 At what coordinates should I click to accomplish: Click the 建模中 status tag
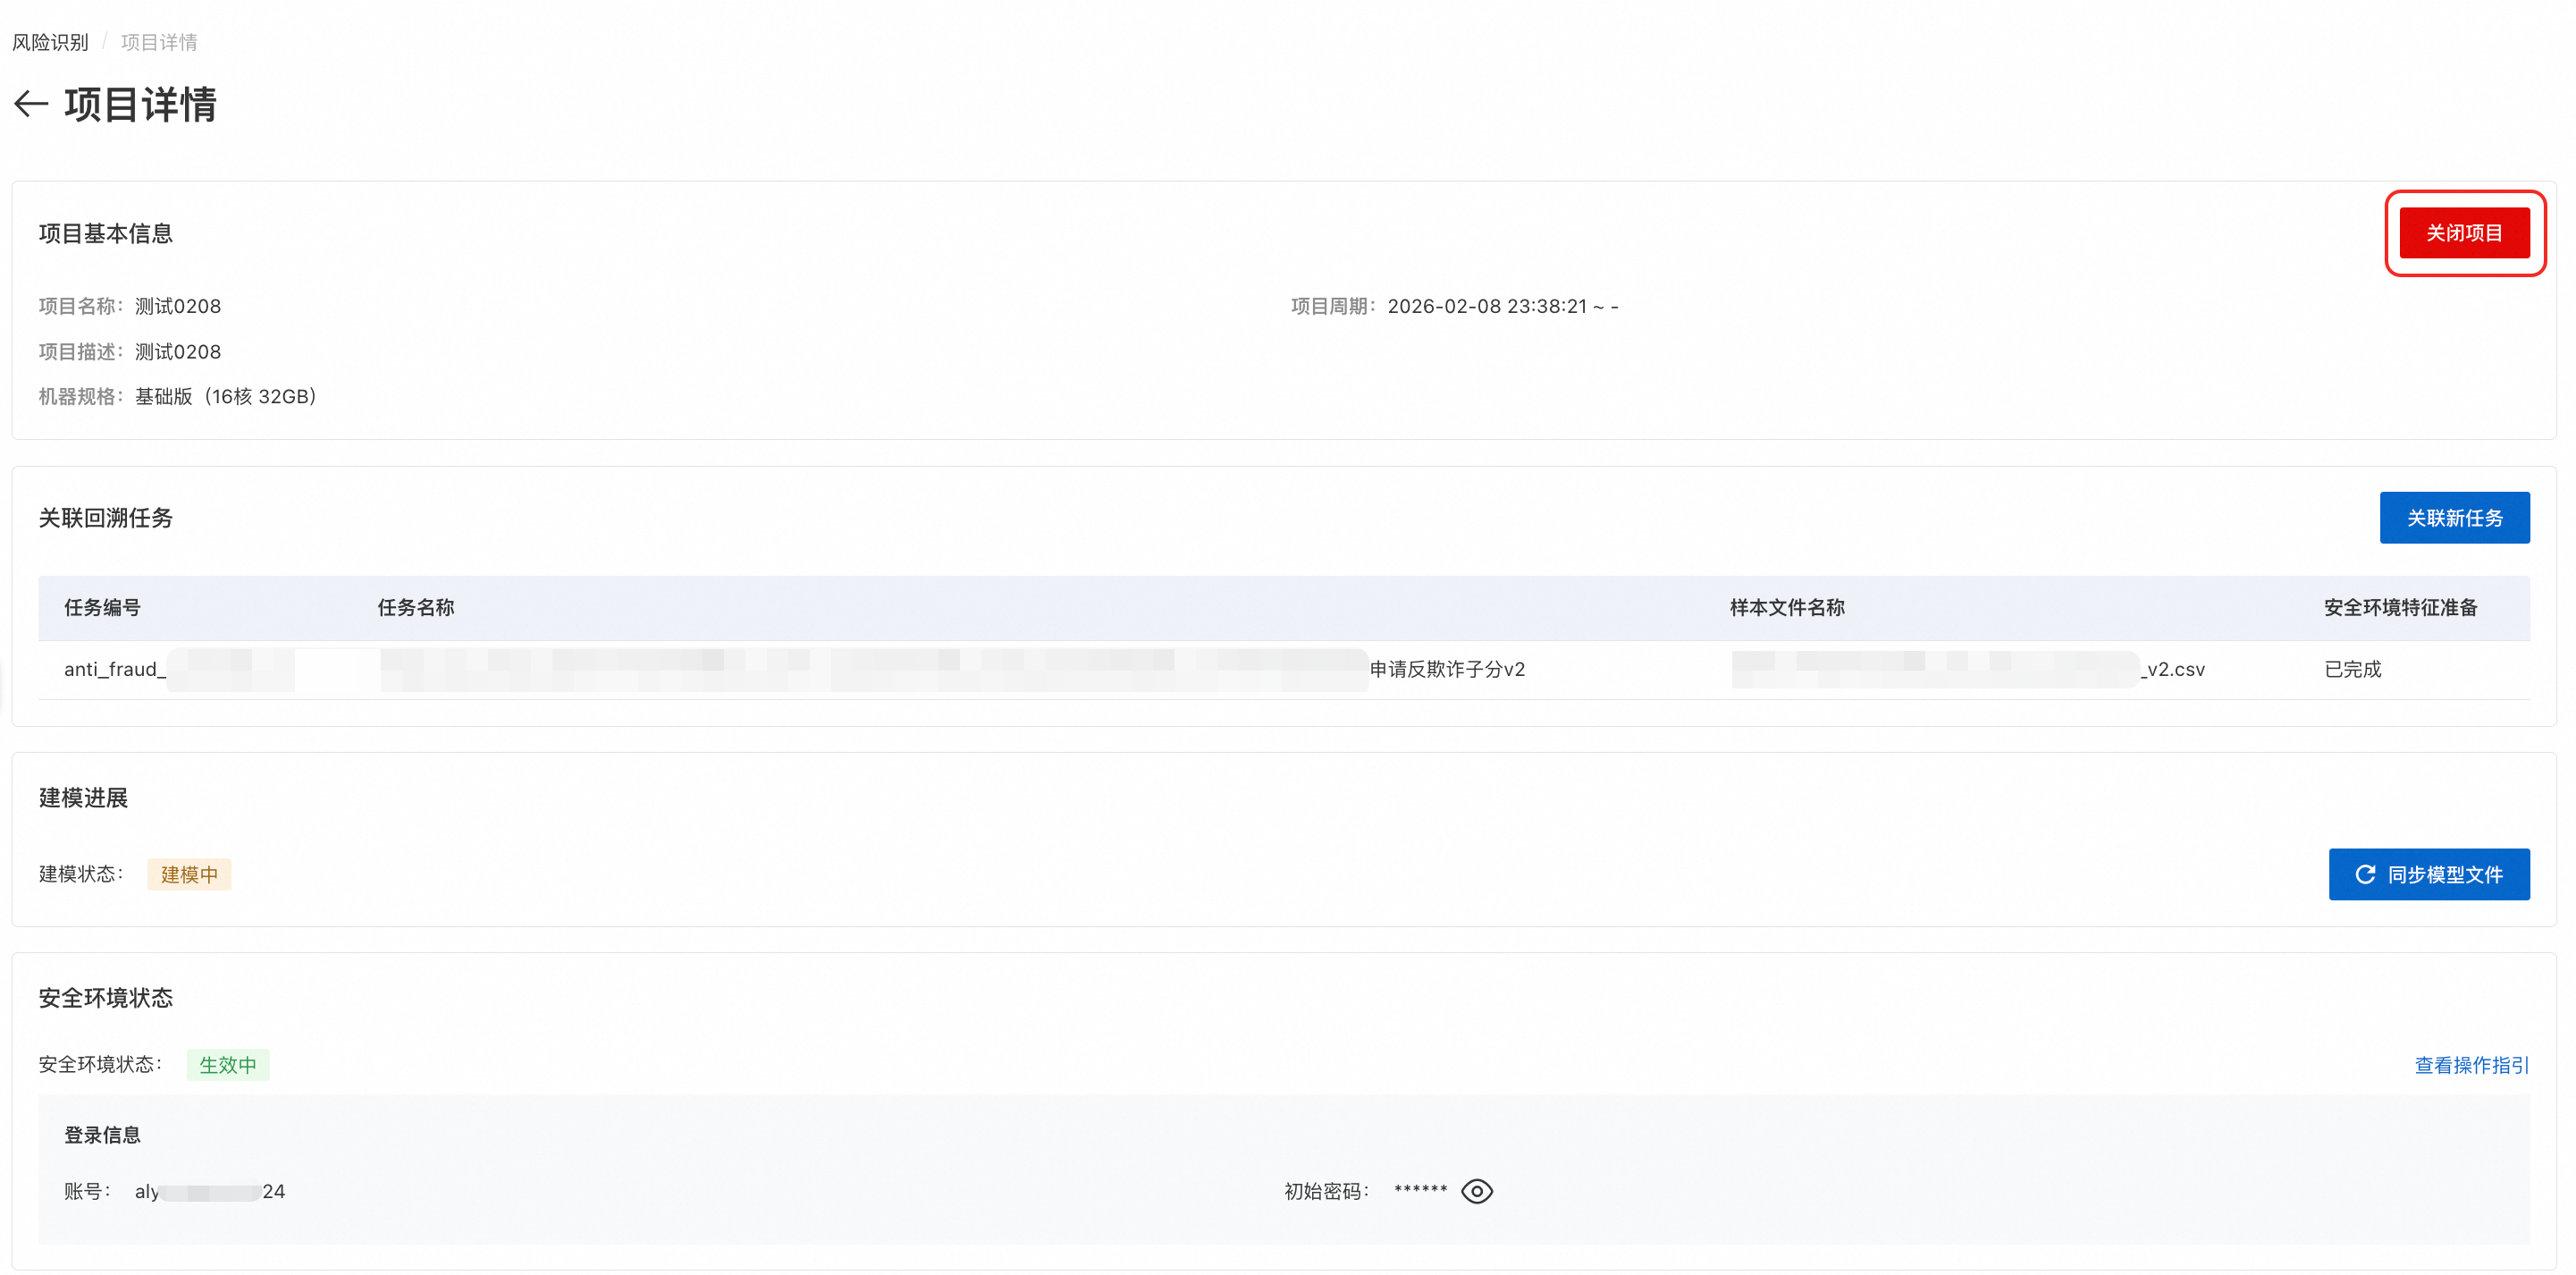pyautogui.click(x=189, y=875)
